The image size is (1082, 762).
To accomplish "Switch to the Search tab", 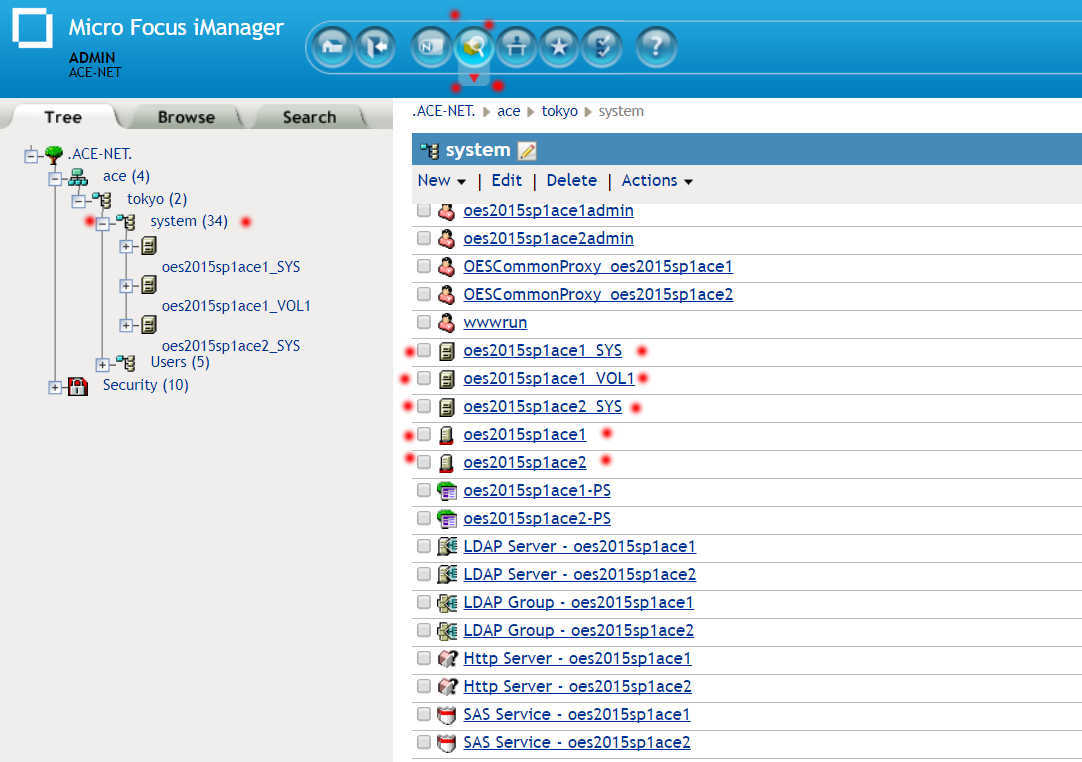I will coord(309,117).
